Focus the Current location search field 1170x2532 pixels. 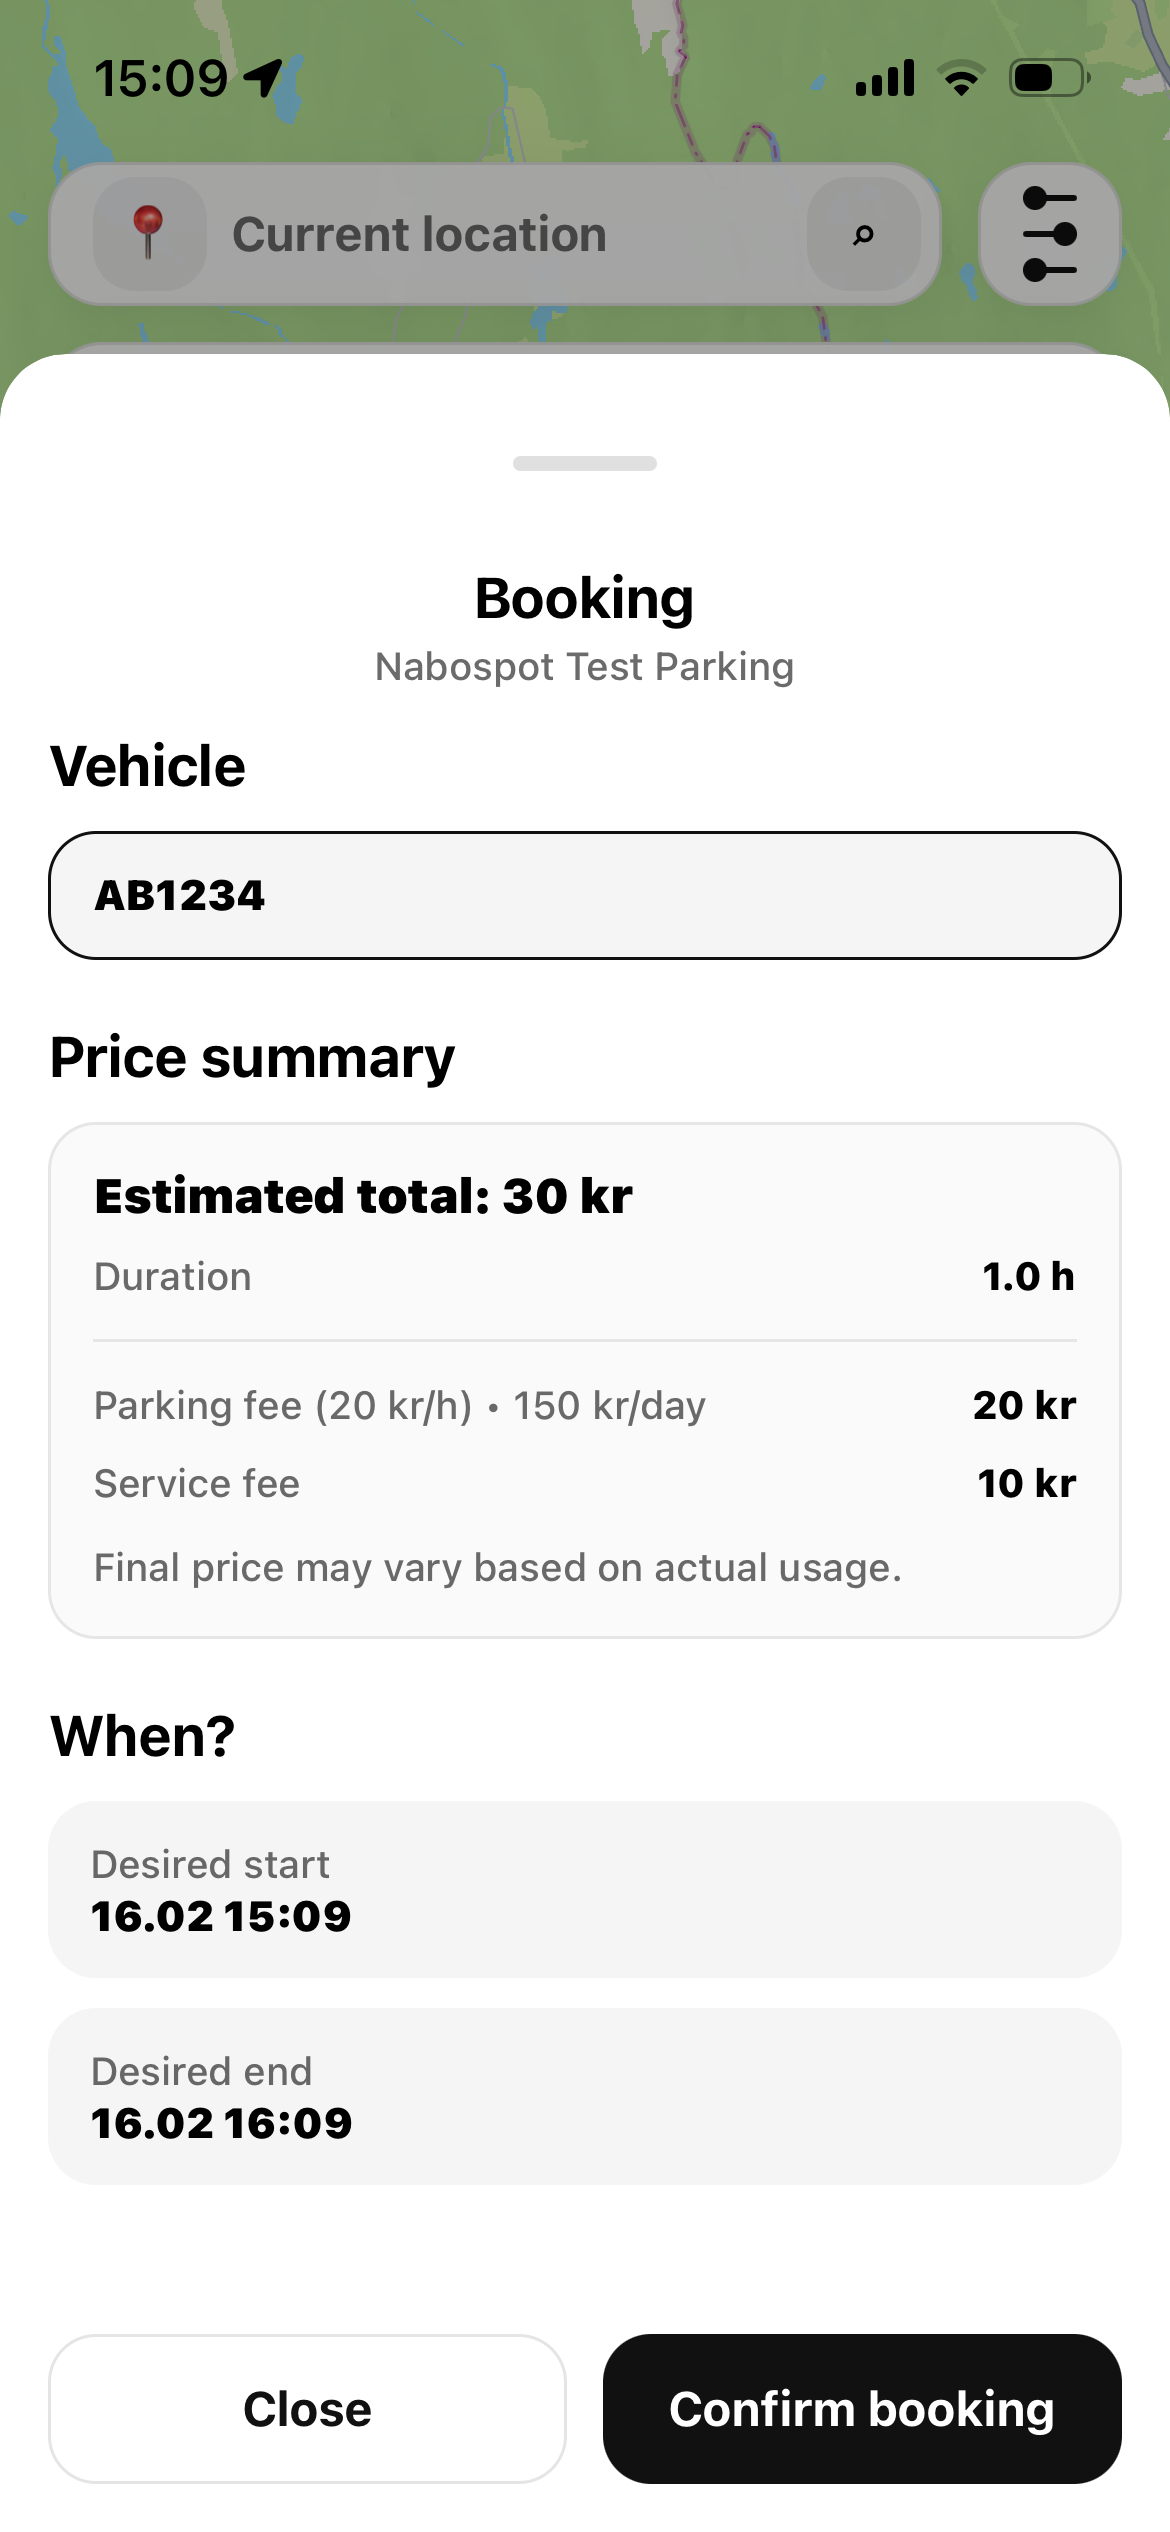(500, 235)
